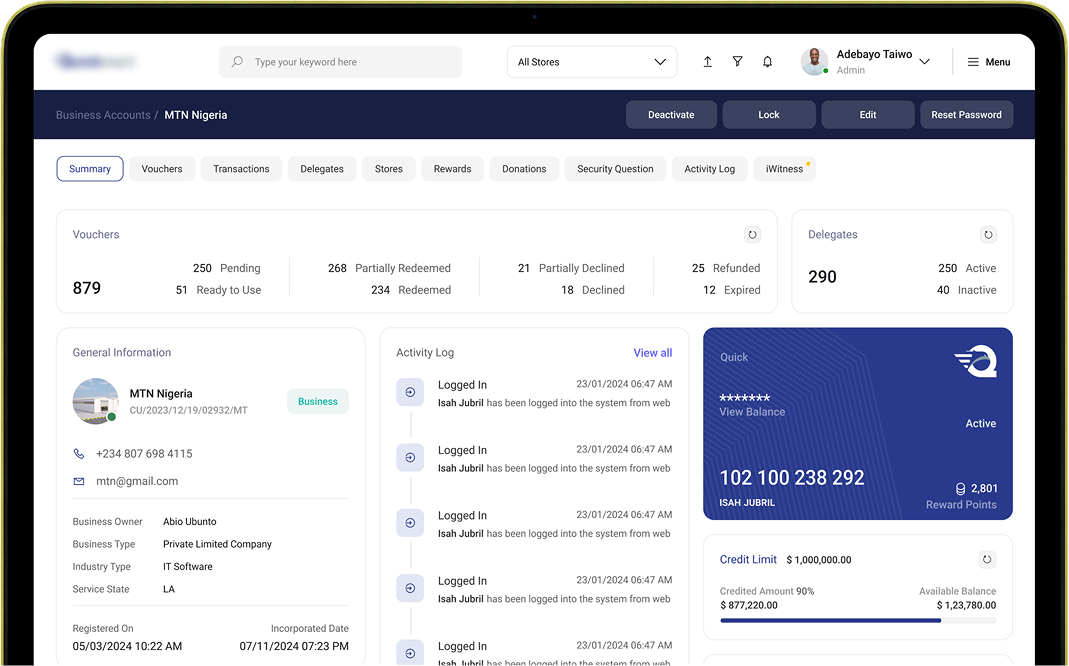This screenshot has height=666, width=1069.
Task: Focus the keyword search field
Action: (x=340, y=62)
